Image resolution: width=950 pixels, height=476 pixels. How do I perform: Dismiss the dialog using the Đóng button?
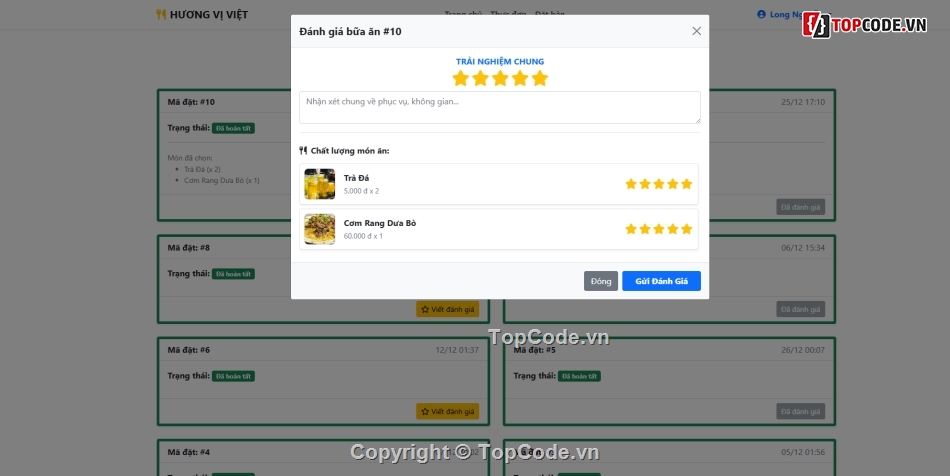point(601,281)
